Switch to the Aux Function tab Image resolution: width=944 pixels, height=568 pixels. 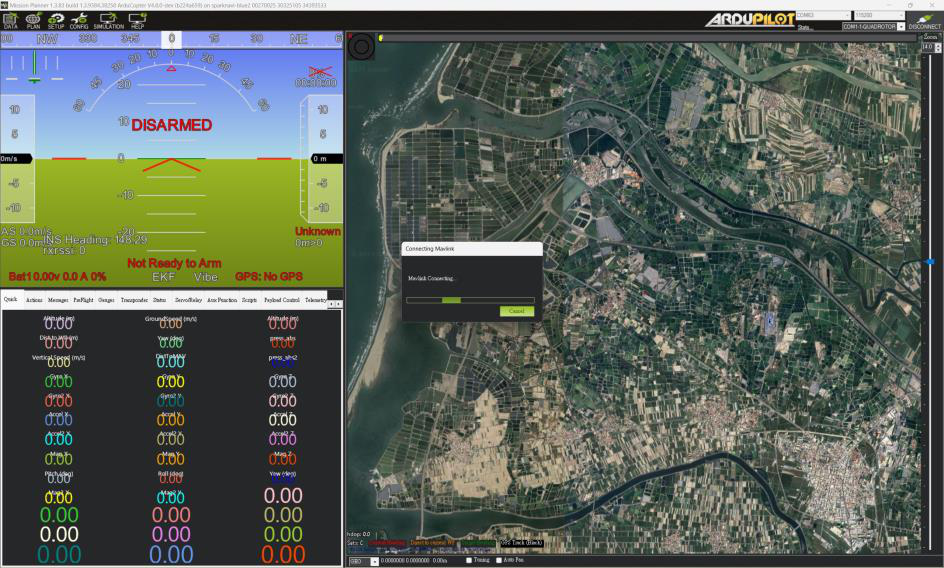[x=222, y=300]
